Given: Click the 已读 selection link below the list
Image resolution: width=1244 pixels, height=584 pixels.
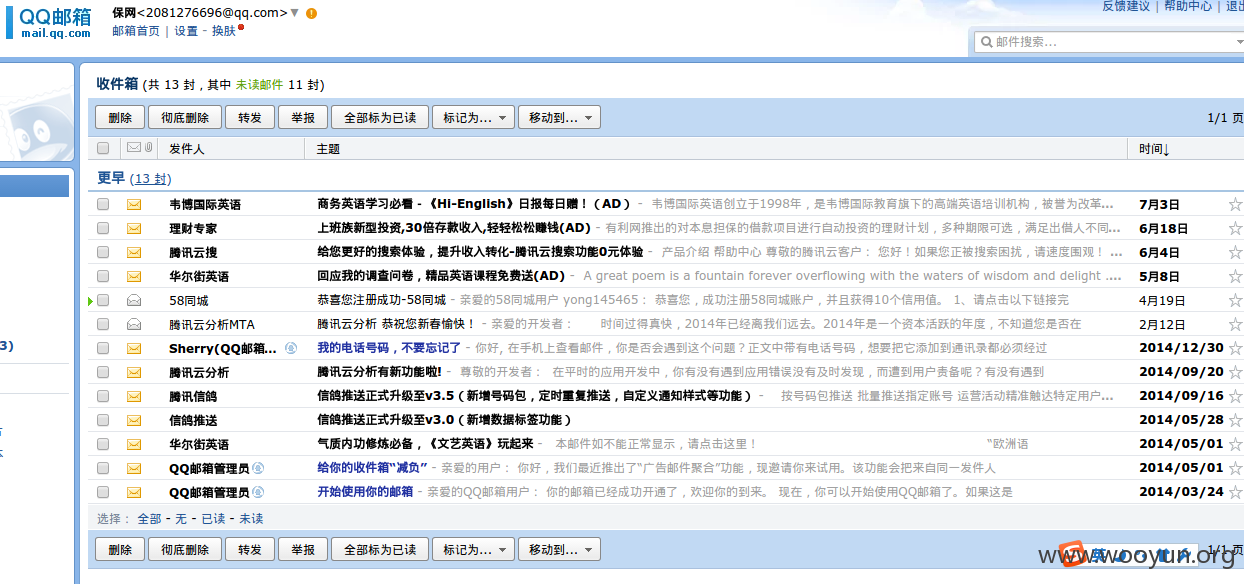Looking at the screenshot, I should tap(213, 519).
